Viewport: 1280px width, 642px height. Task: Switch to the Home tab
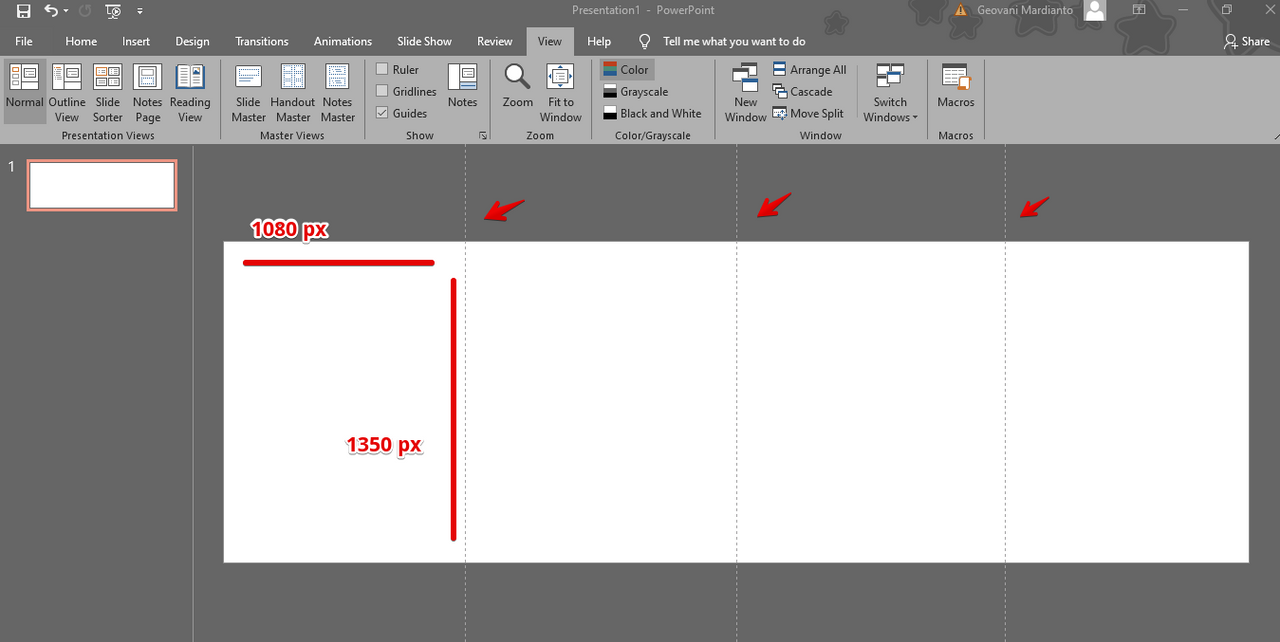click(x=81, y=41)
